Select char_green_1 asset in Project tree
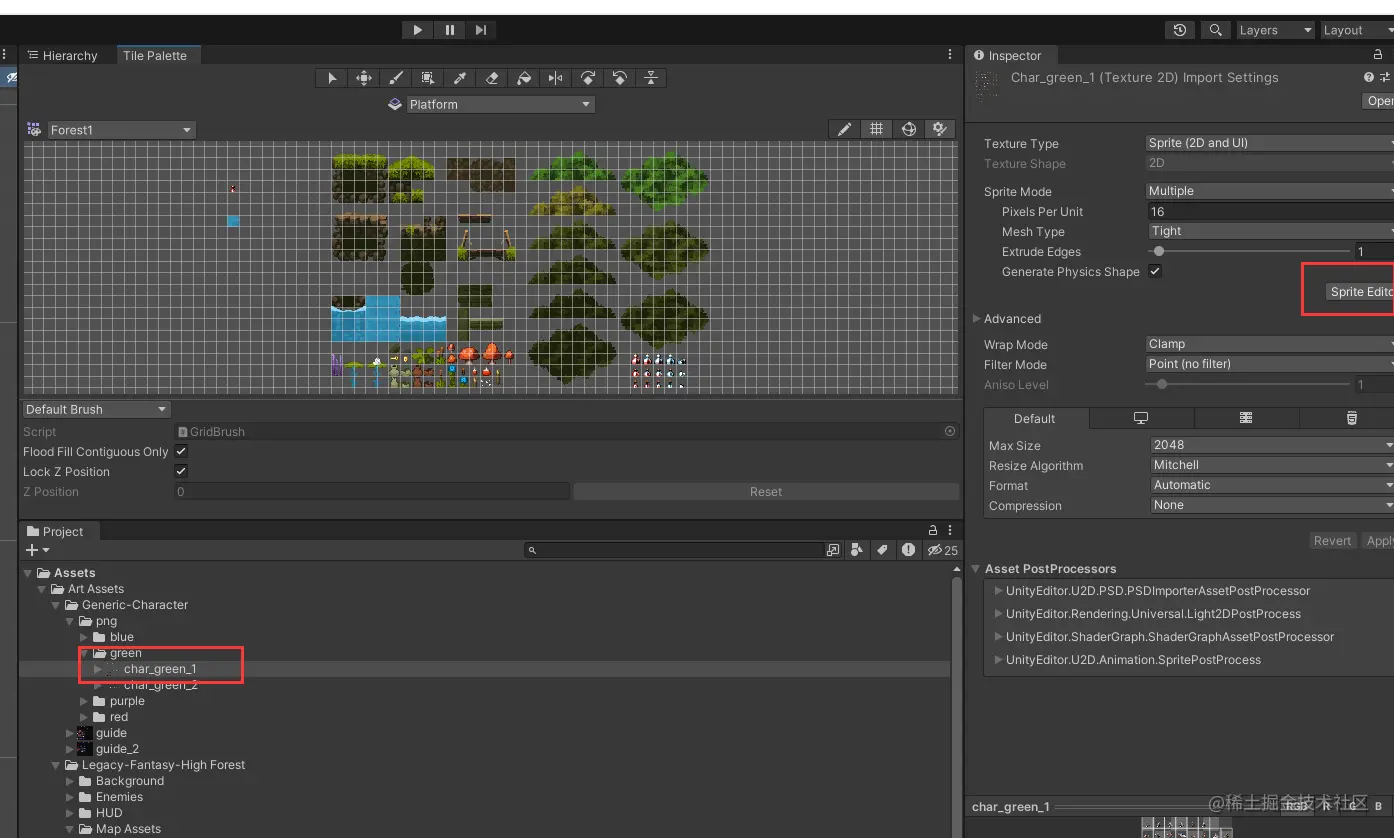Image resolution: width=1394 pixels, height=838 pixels. 160,669
